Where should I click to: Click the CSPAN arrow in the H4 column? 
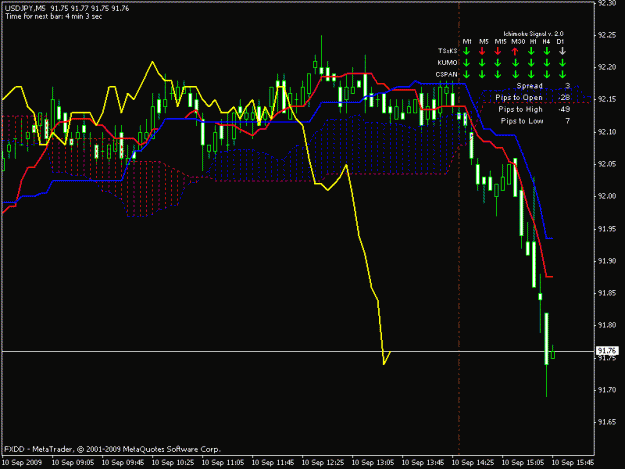547,74
